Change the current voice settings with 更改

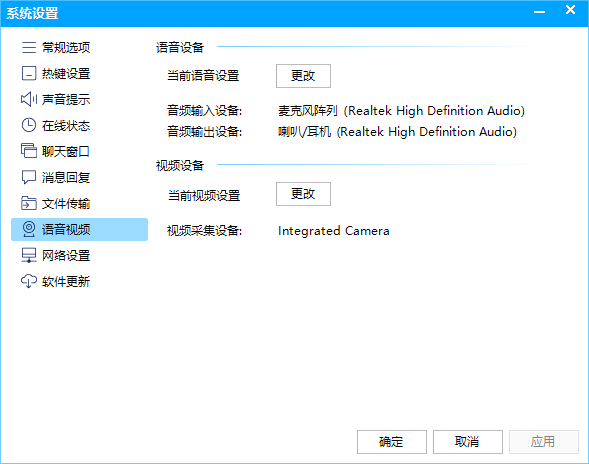click(x=303, y=76)
